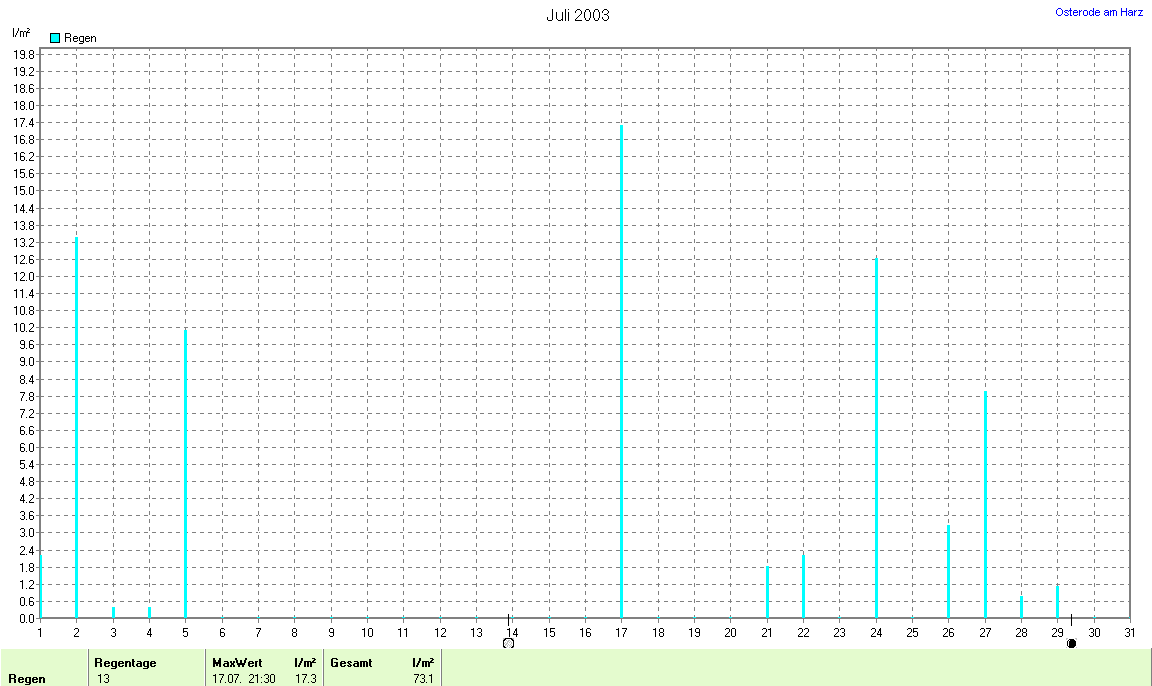Image resolution: width=1152 pixels, height=686 pixels.
Task: Select the Regentage value 13
Action: coord(103,679)
